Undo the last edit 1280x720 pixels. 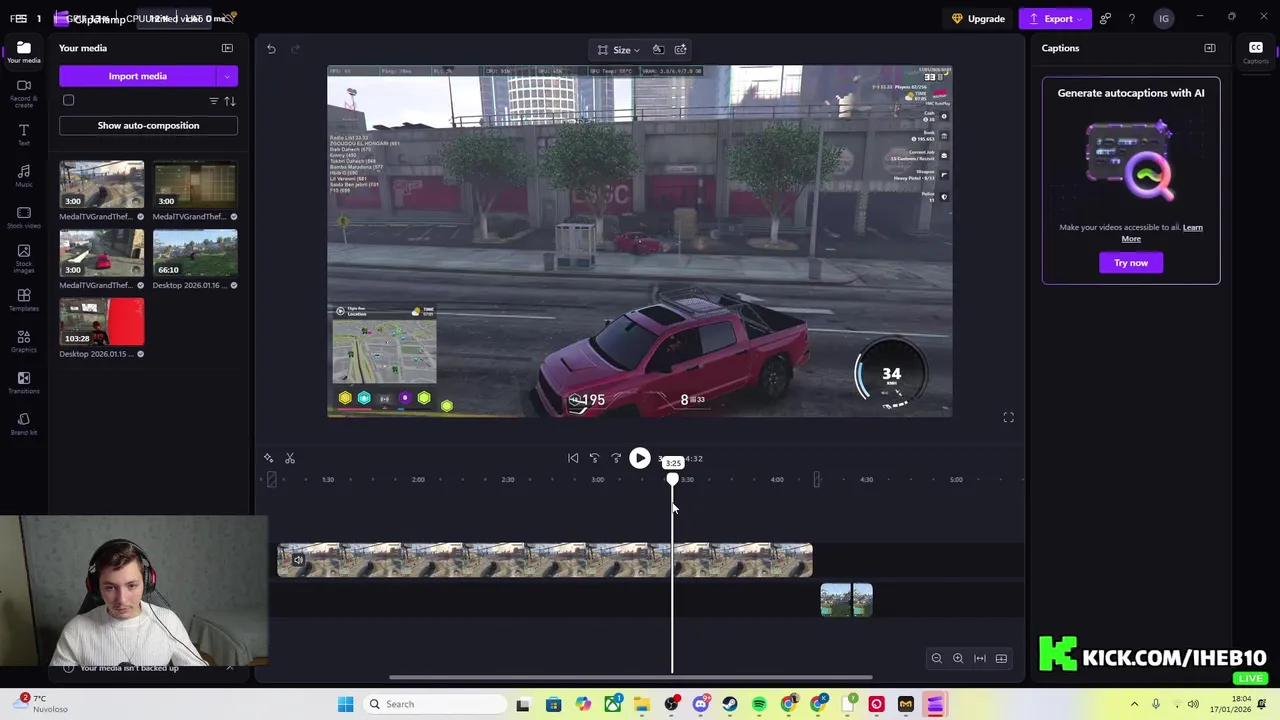click(271, 49)
